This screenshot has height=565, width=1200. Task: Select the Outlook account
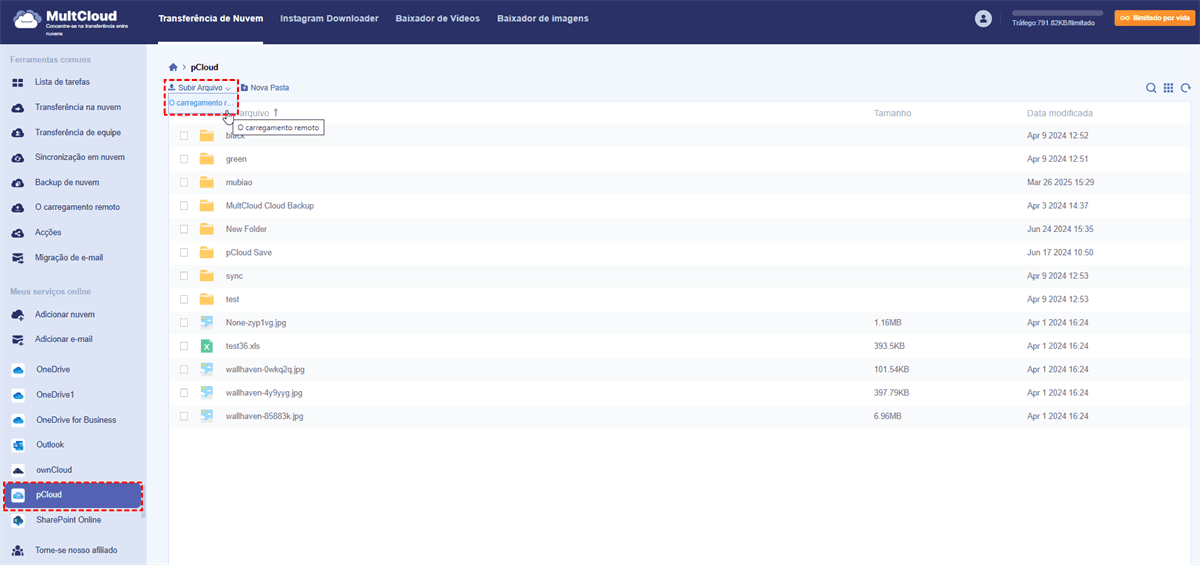(50, 445)
